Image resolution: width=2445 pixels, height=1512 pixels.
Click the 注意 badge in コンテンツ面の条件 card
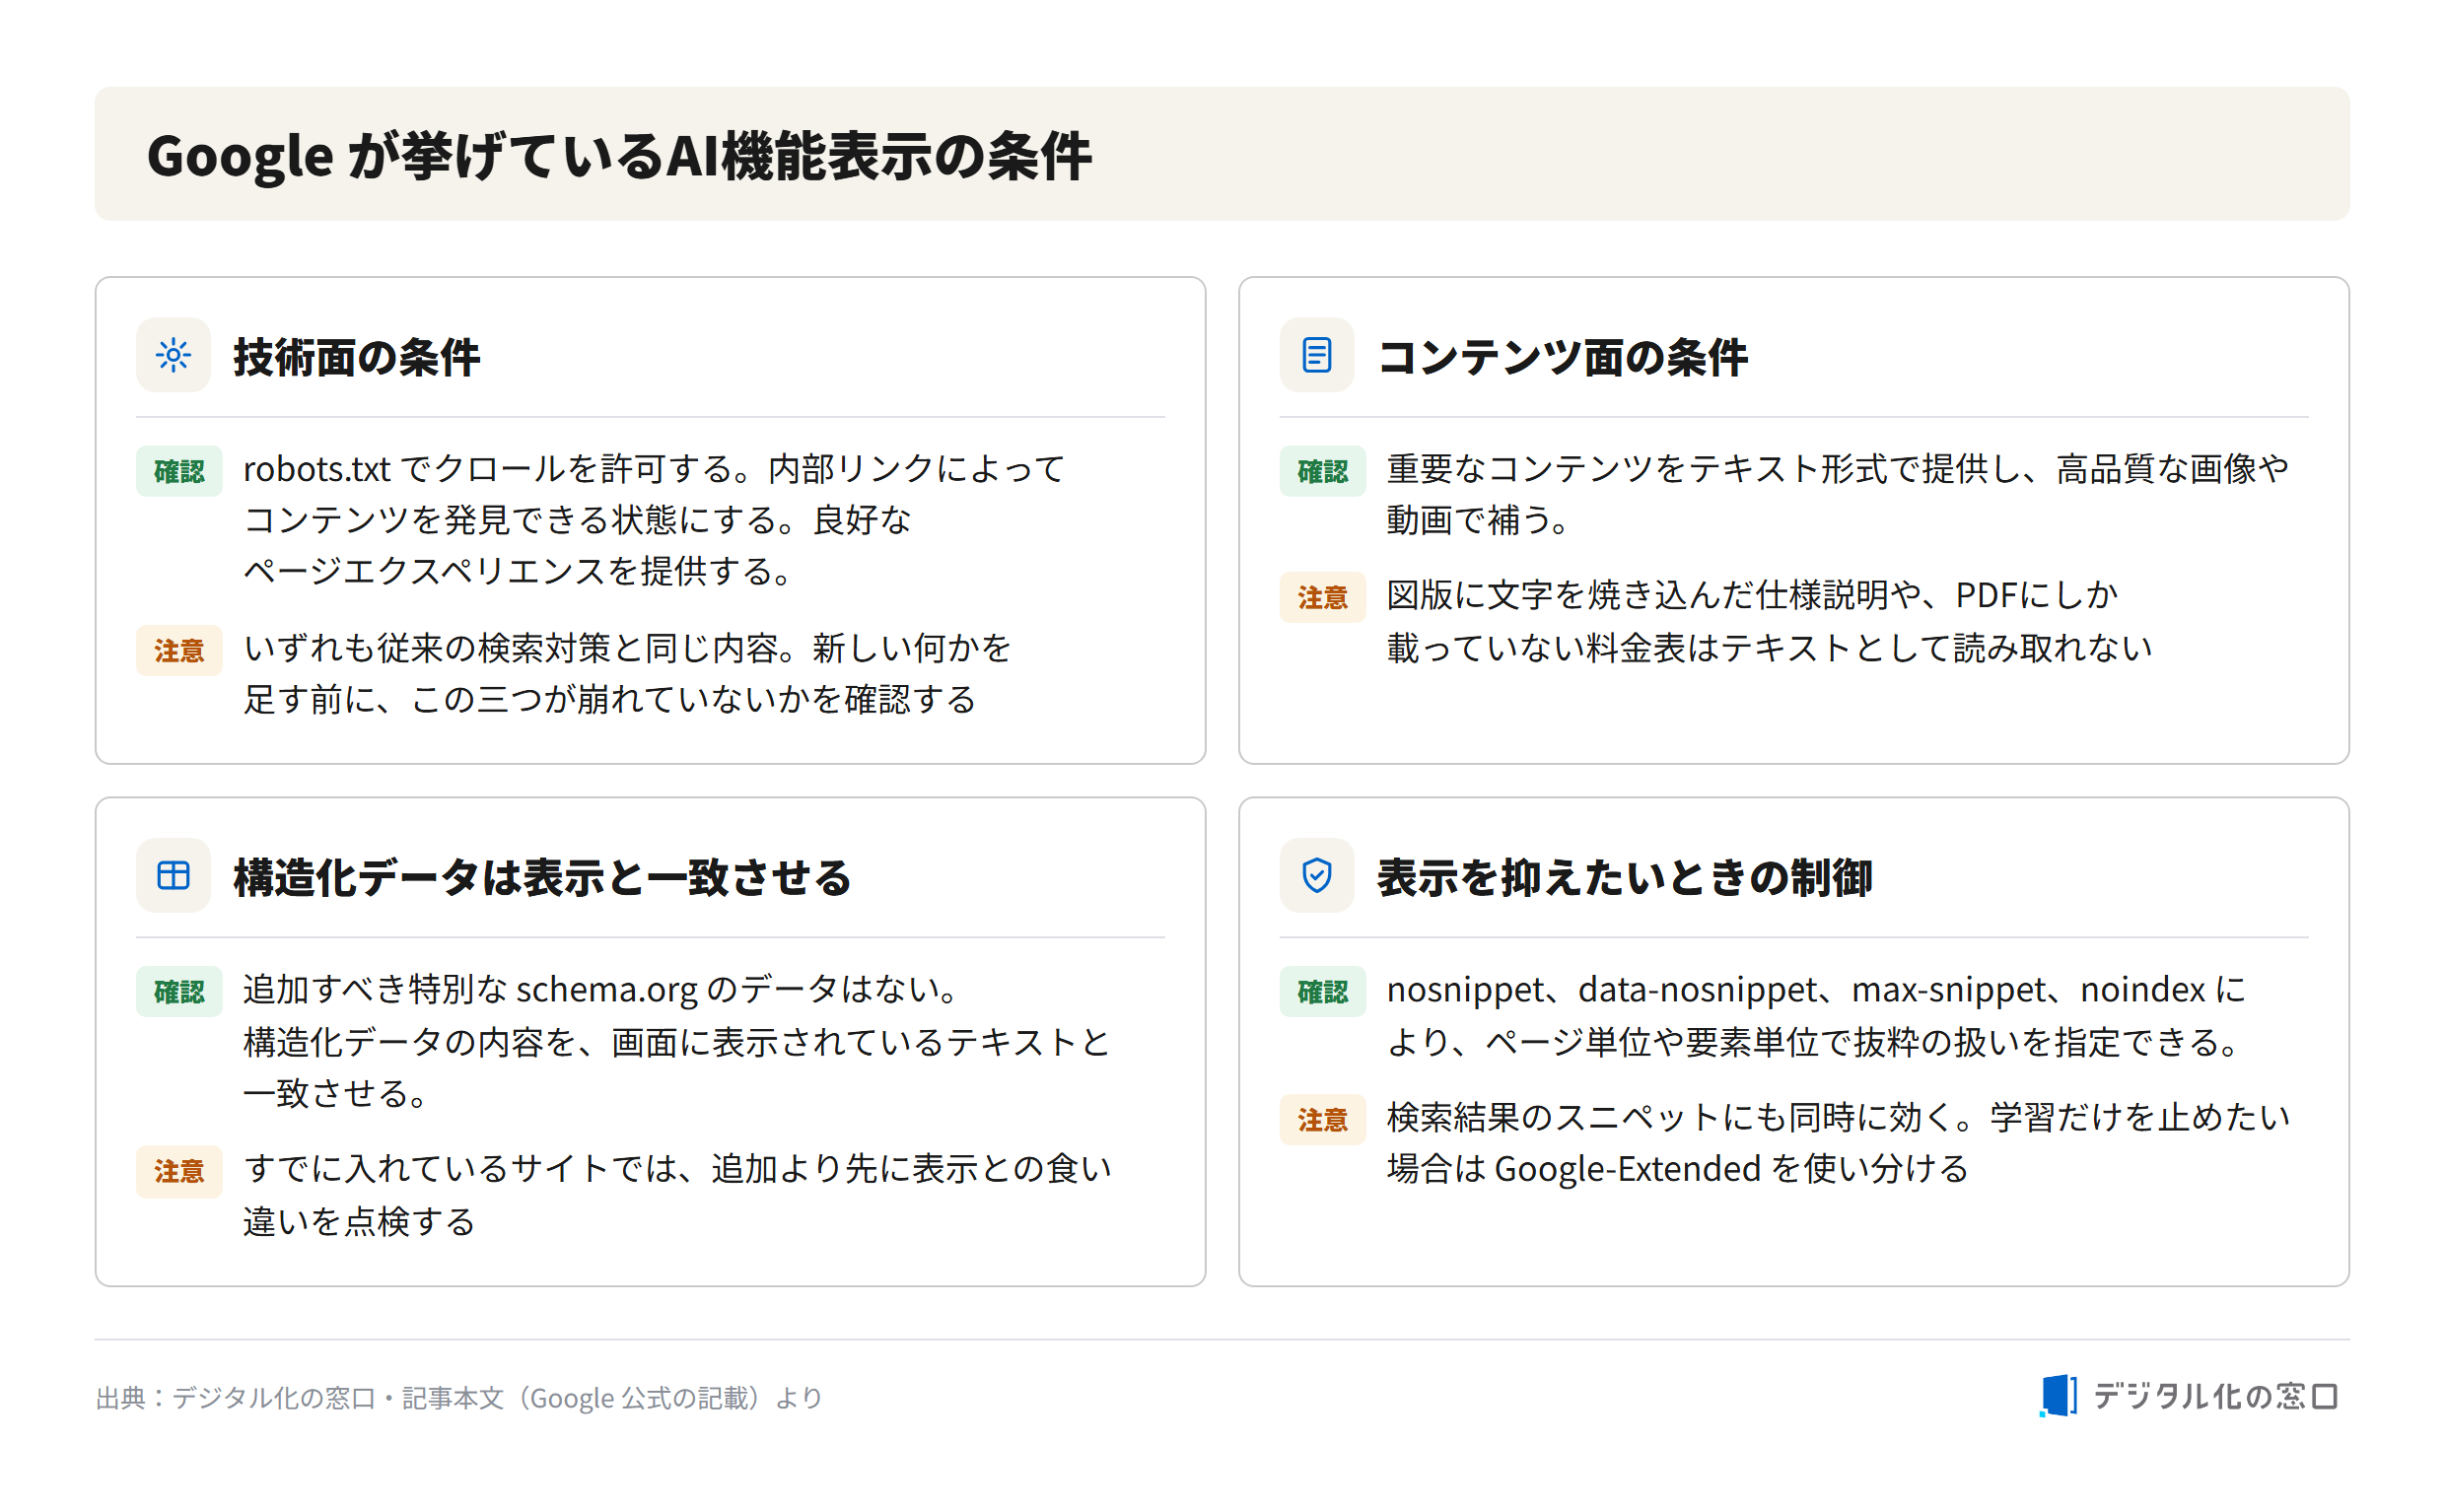tap(1322, 598)
